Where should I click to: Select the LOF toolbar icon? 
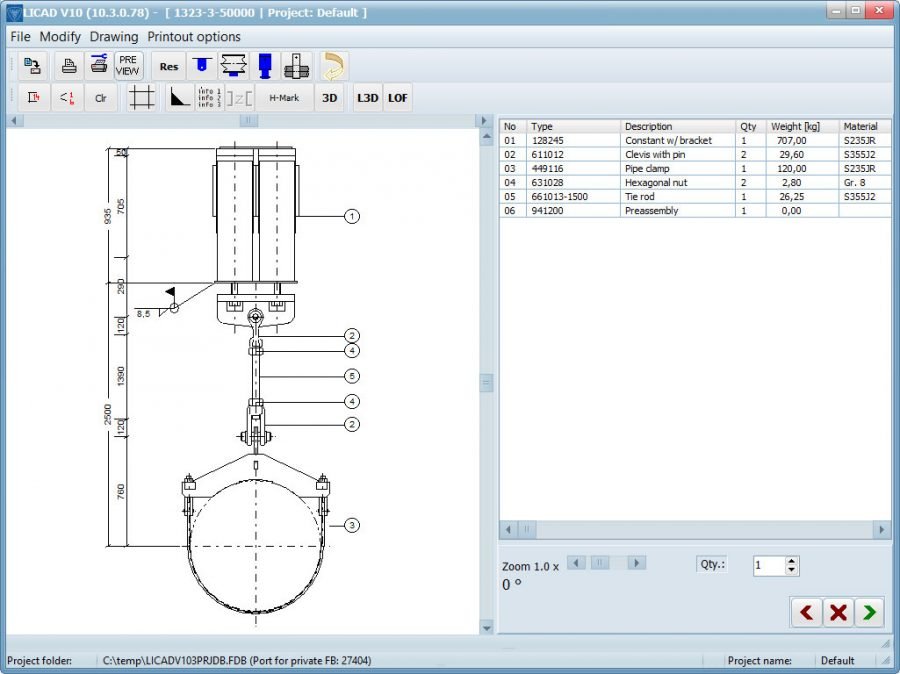(397, 97)
